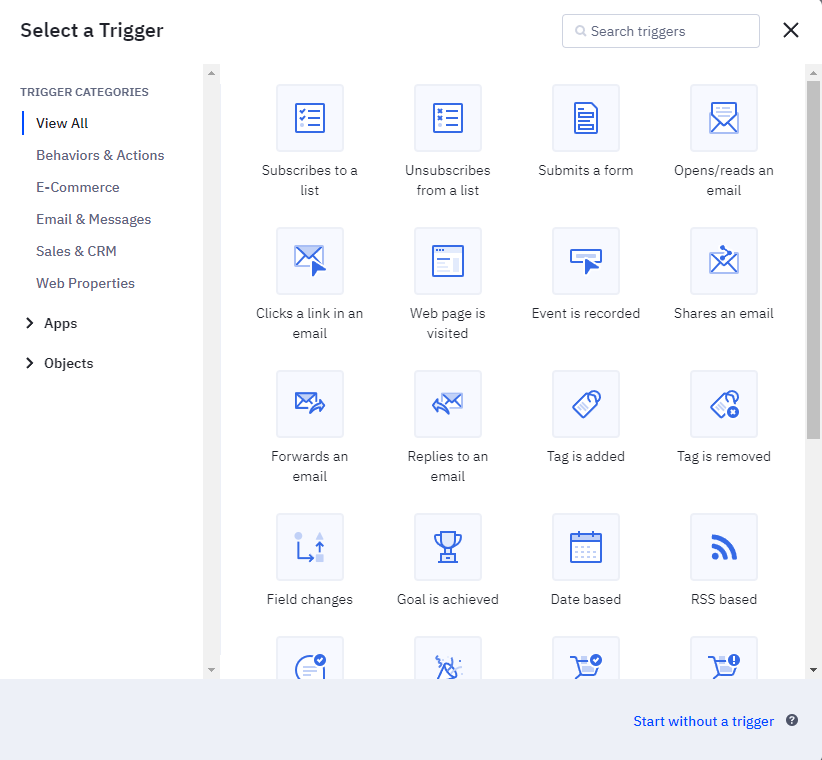The width and height of the screenshot is (822, 760).
Task: Open the View All category
Action: [62, 123]
